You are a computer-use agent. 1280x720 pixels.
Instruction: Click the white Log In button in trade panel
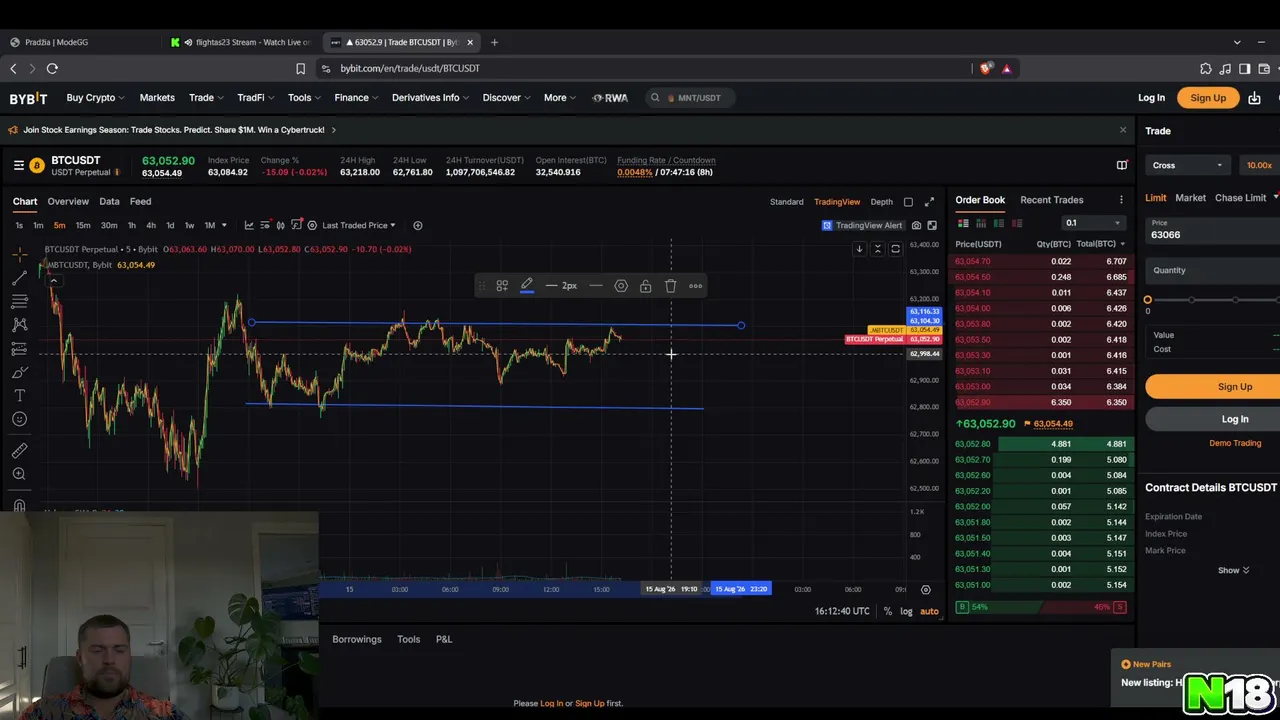1213,419
